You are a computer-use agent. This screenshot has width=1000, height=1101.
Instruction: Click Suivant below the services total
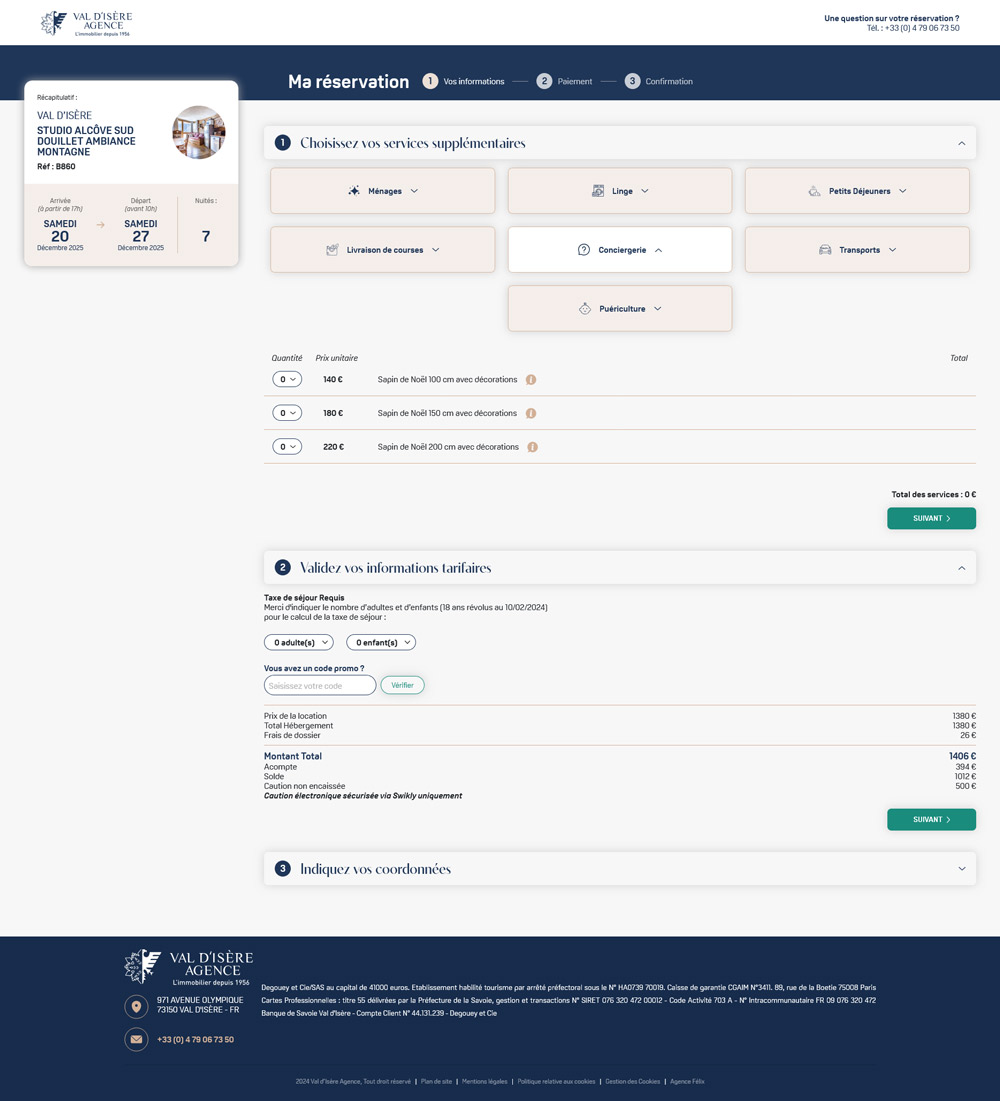[931, 518]
